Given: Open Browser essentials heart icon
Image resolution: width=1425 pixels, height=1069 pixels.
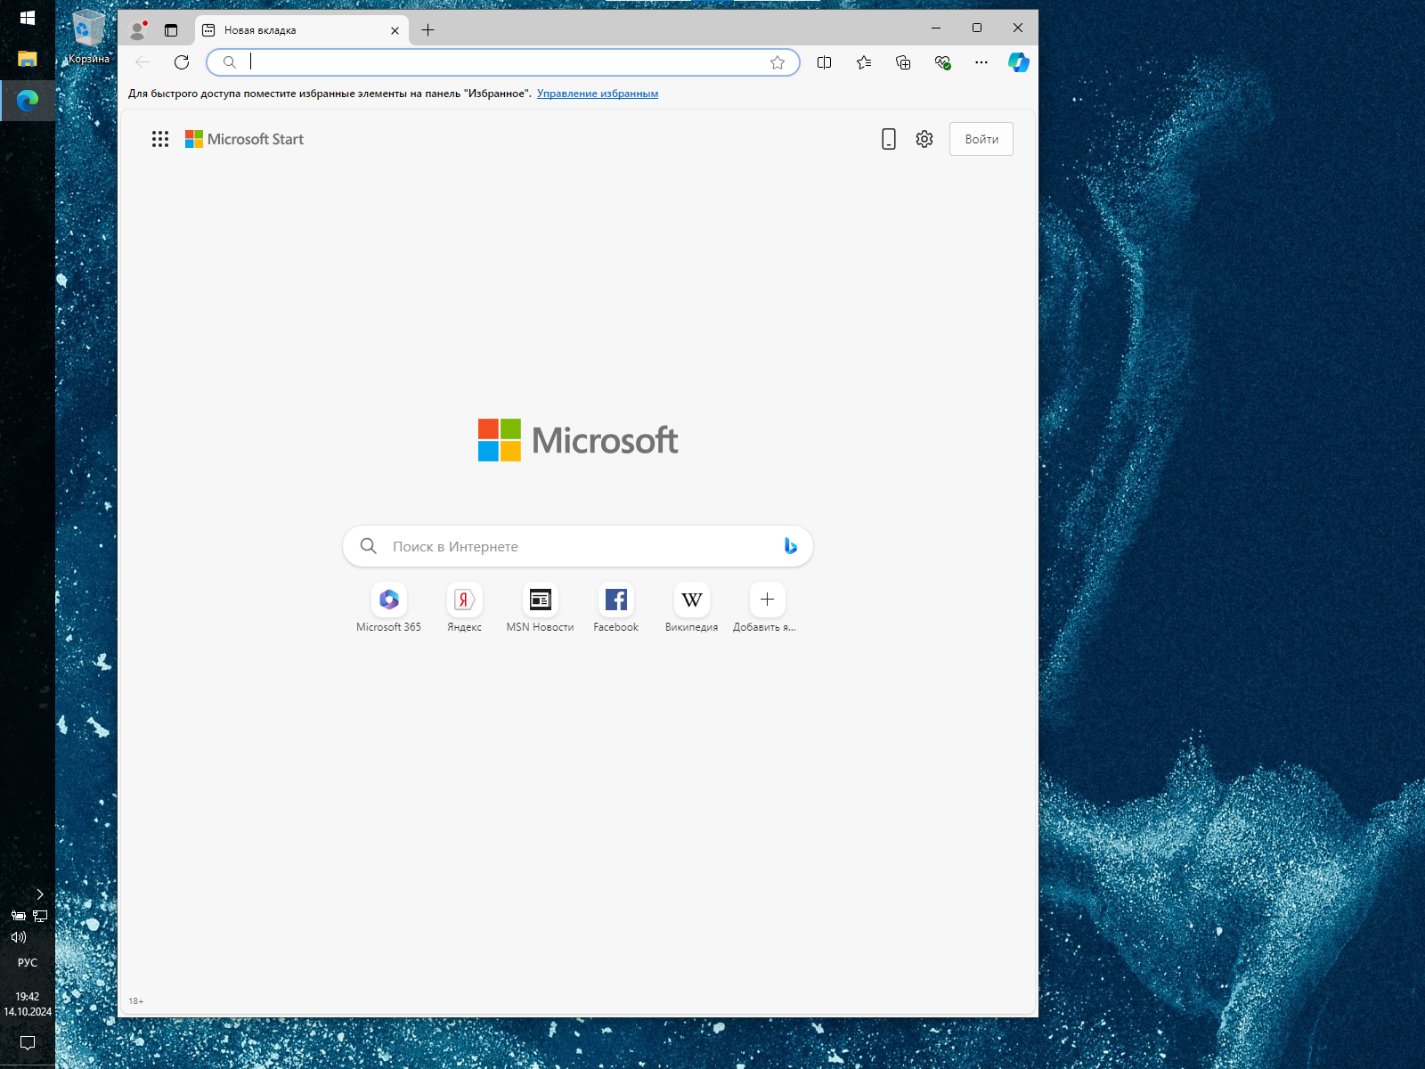Looking at the screenshot, I should (942, 62).
